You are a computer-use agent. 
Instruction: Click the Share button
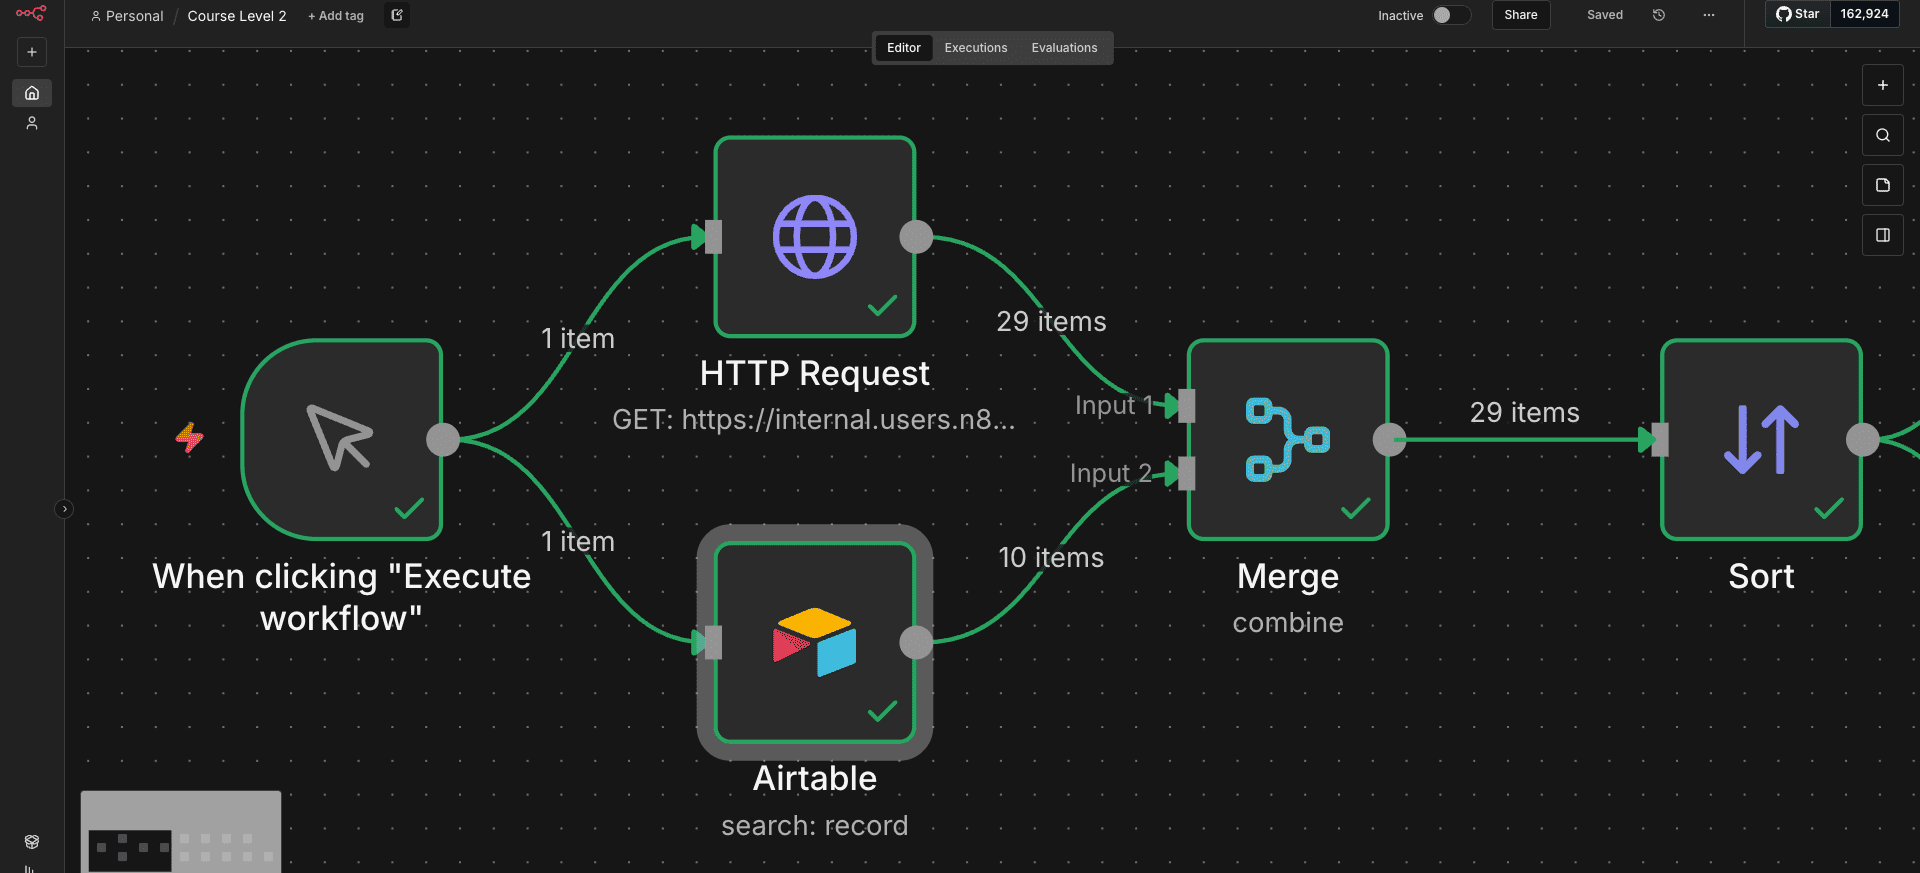(1521, 15)
